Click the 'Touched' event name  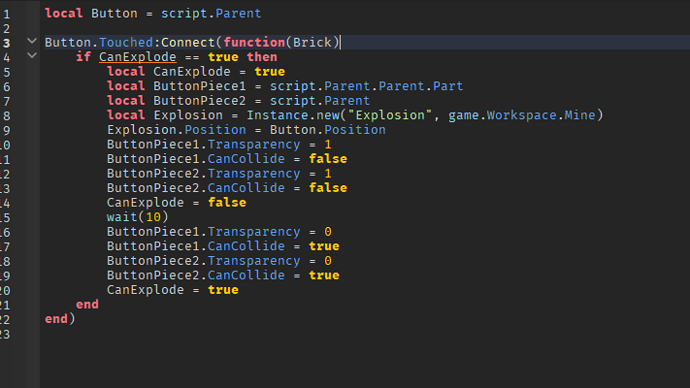(x=126, y=43)
